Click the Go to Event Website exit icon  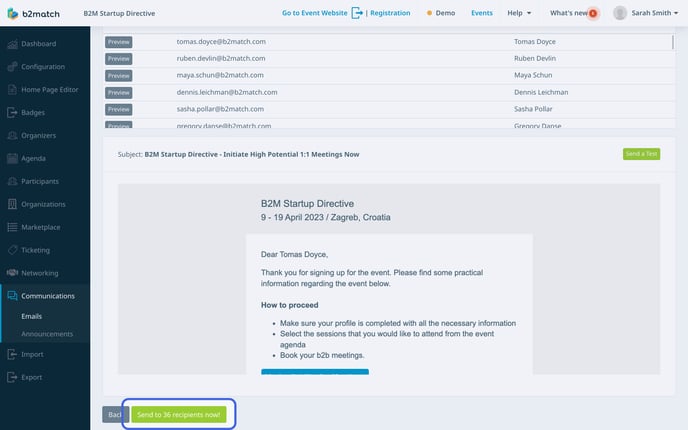(x=357, y=13)
